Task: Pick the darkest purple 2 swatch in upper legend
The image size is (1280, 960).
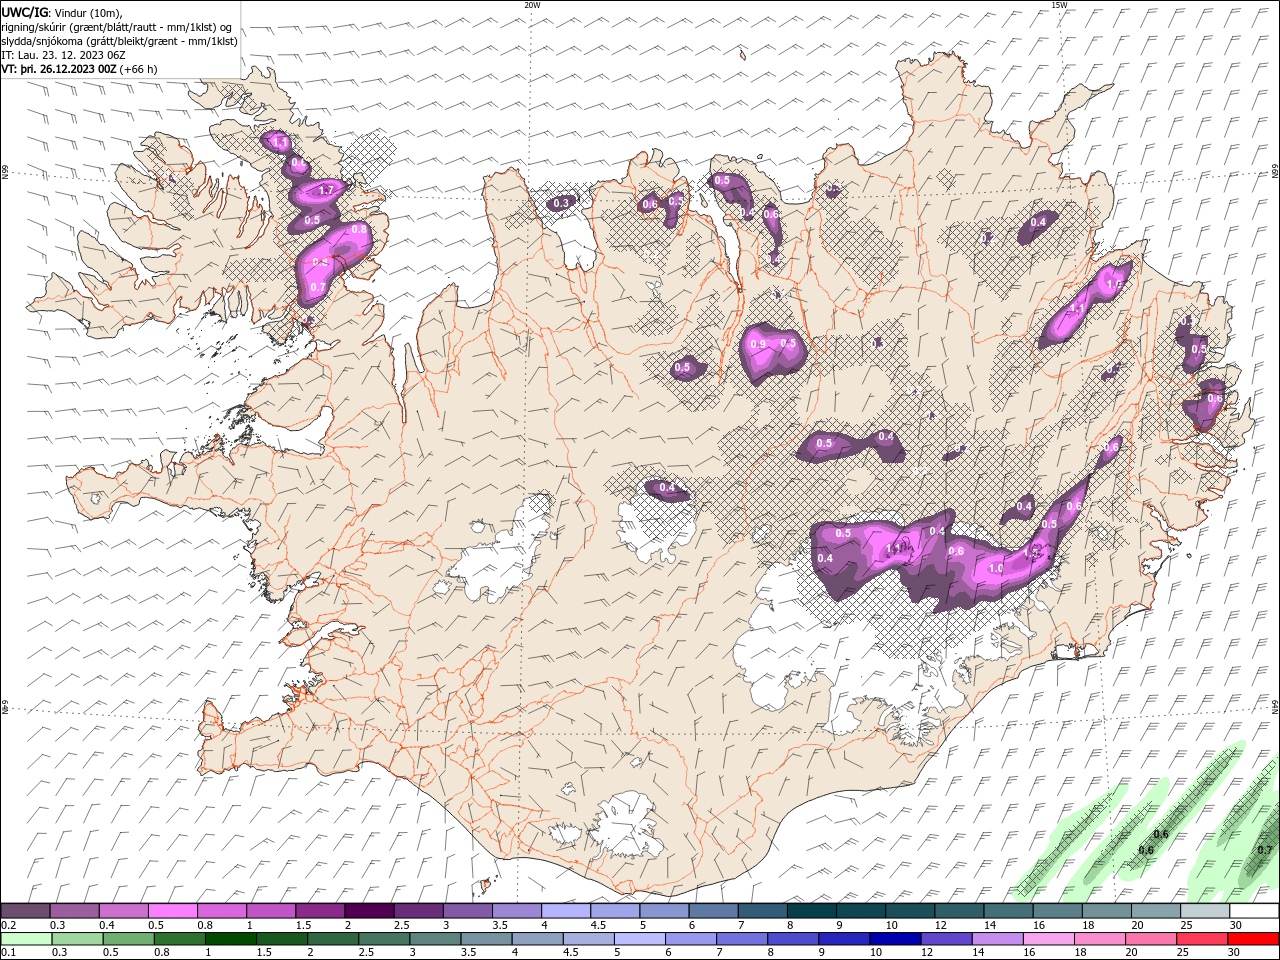Action: coord(370,911)
